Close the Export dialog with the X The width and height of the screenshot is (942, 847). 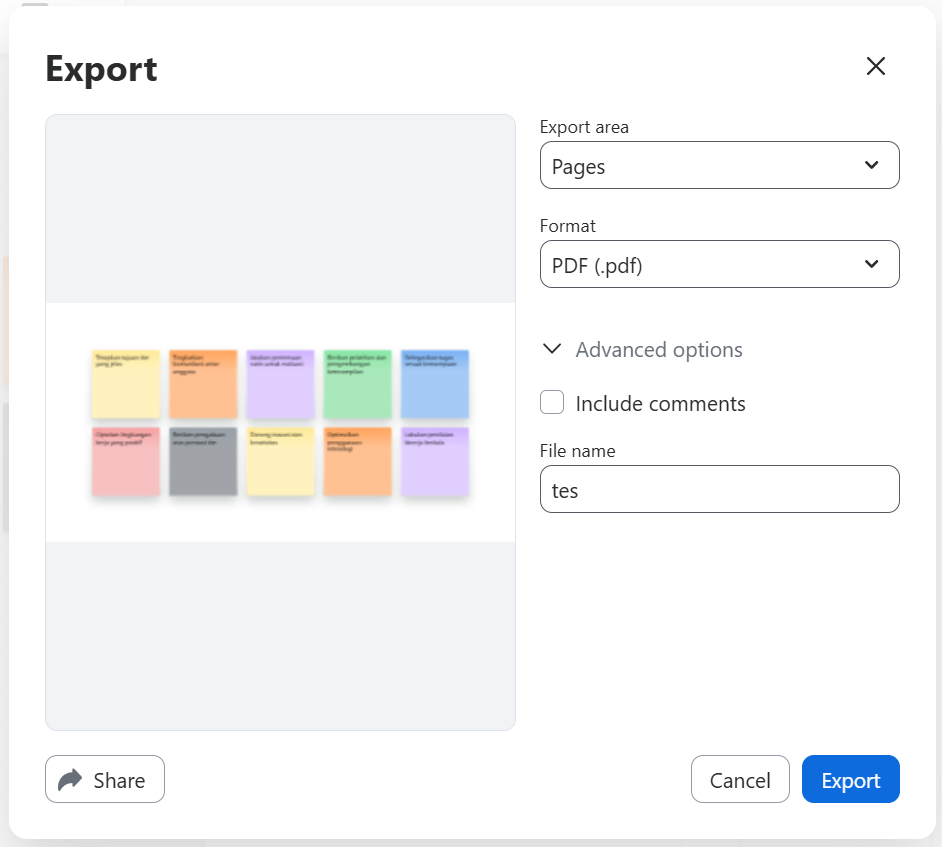pos(875,66)
